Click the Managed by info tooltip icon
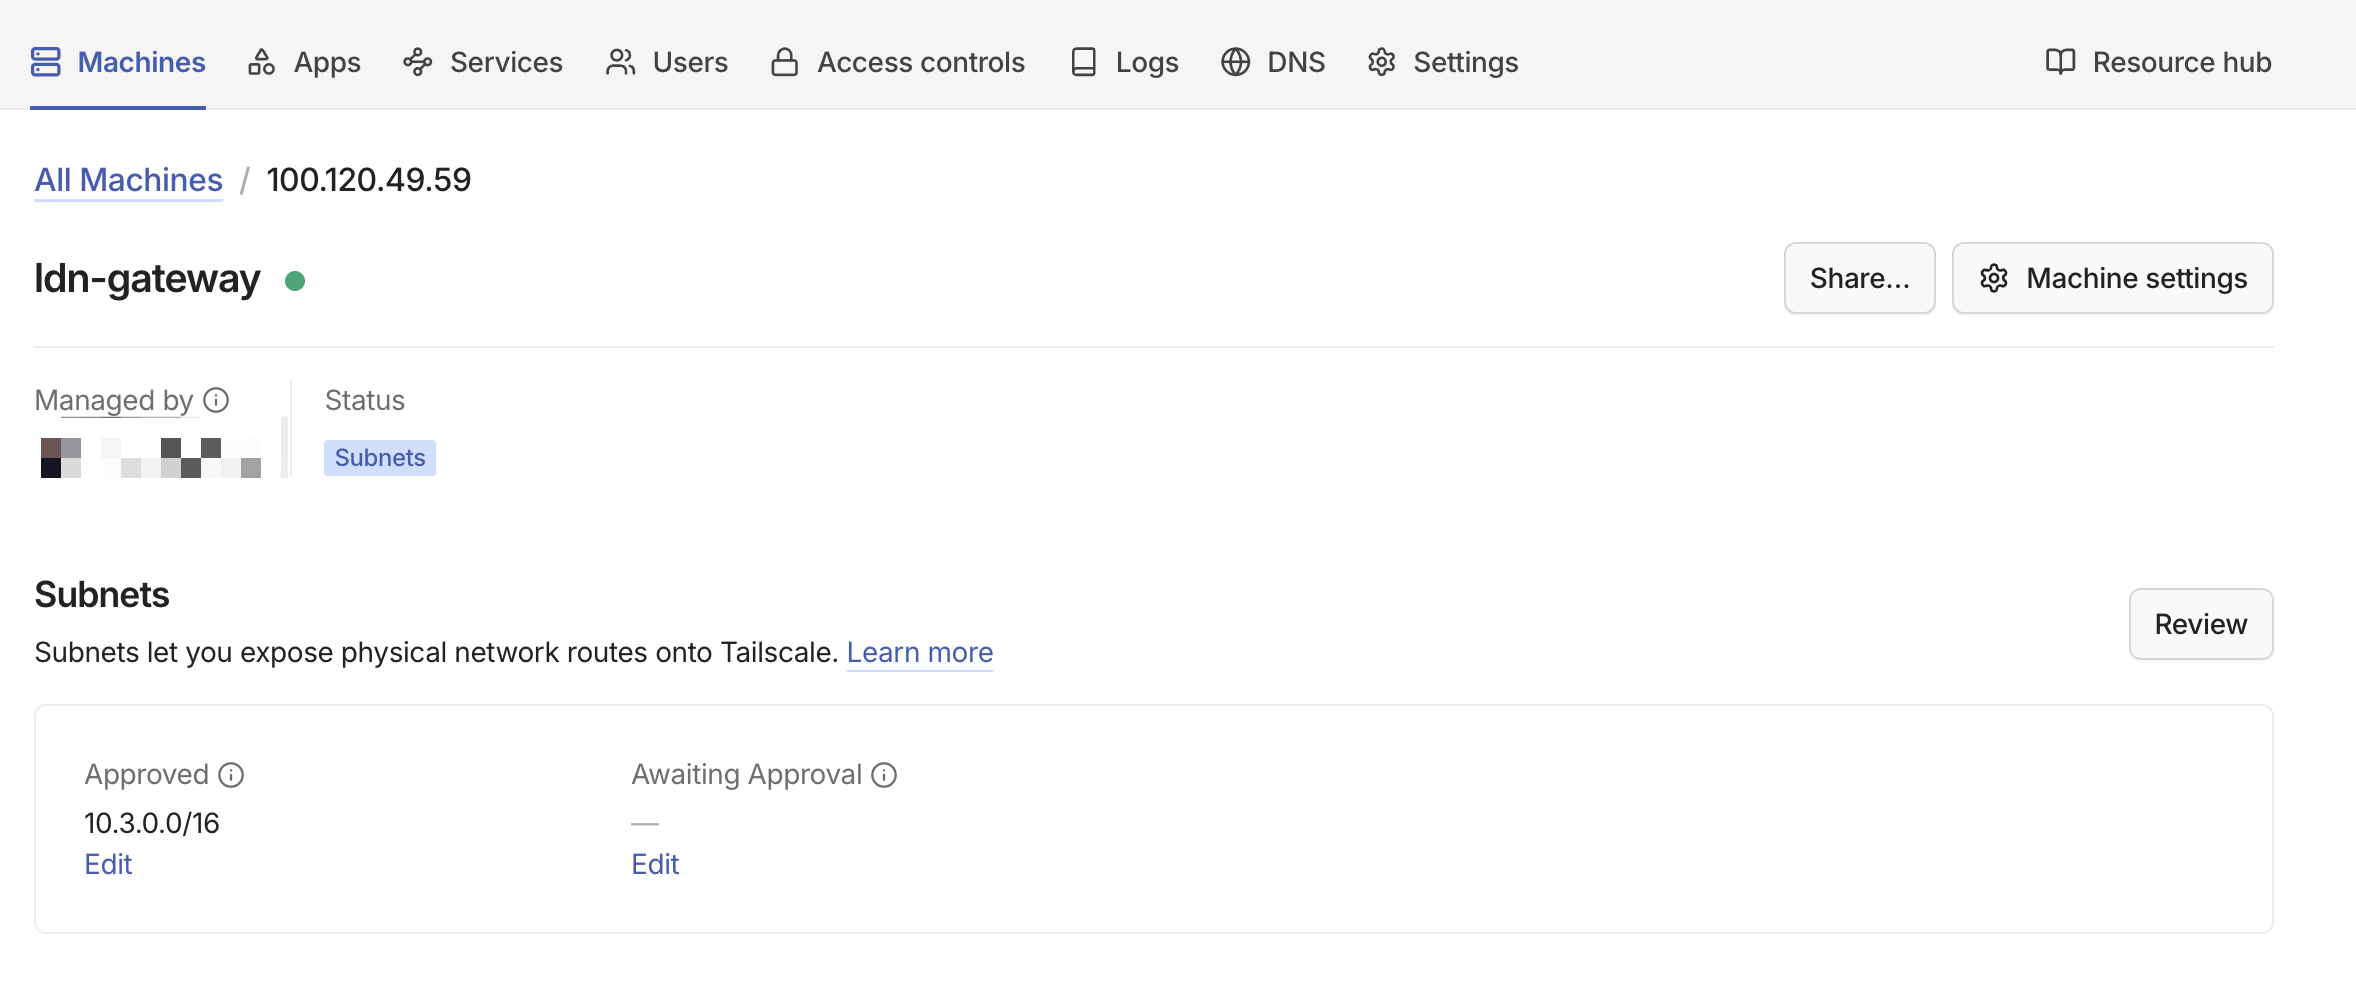This screenshot has width=2356, height=984. pos(215,400)
